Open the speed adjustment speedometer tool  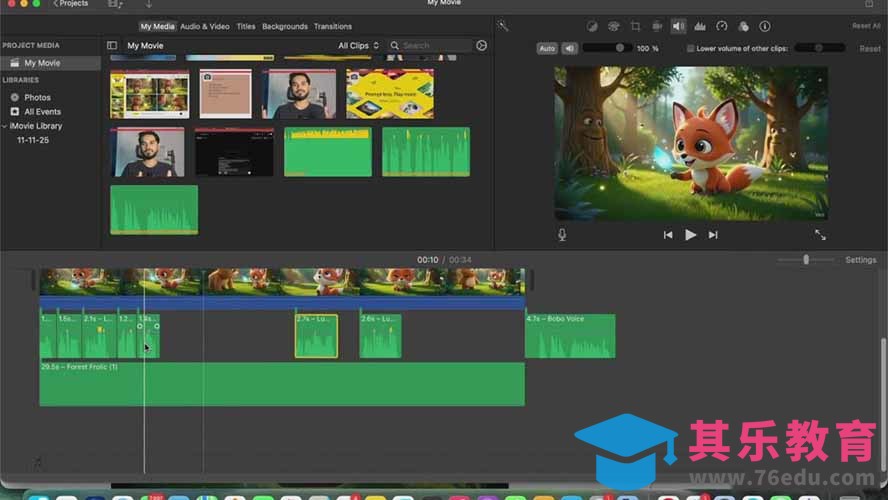tap(722, 26)
